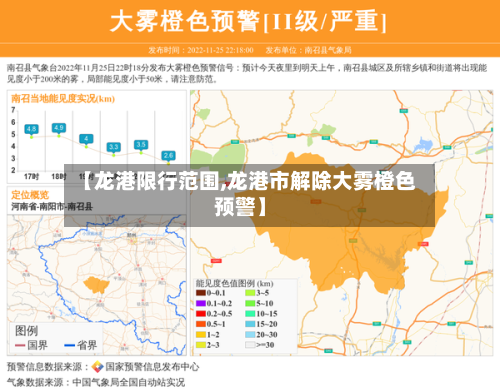Click the blue lake on the main map
500x392 pixels.
pos(423,145)
